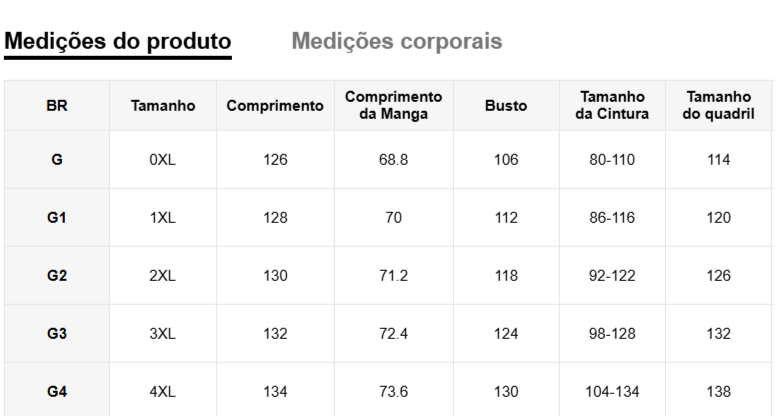
Task: Click the 138 hip size value
Action: point(718,392)
